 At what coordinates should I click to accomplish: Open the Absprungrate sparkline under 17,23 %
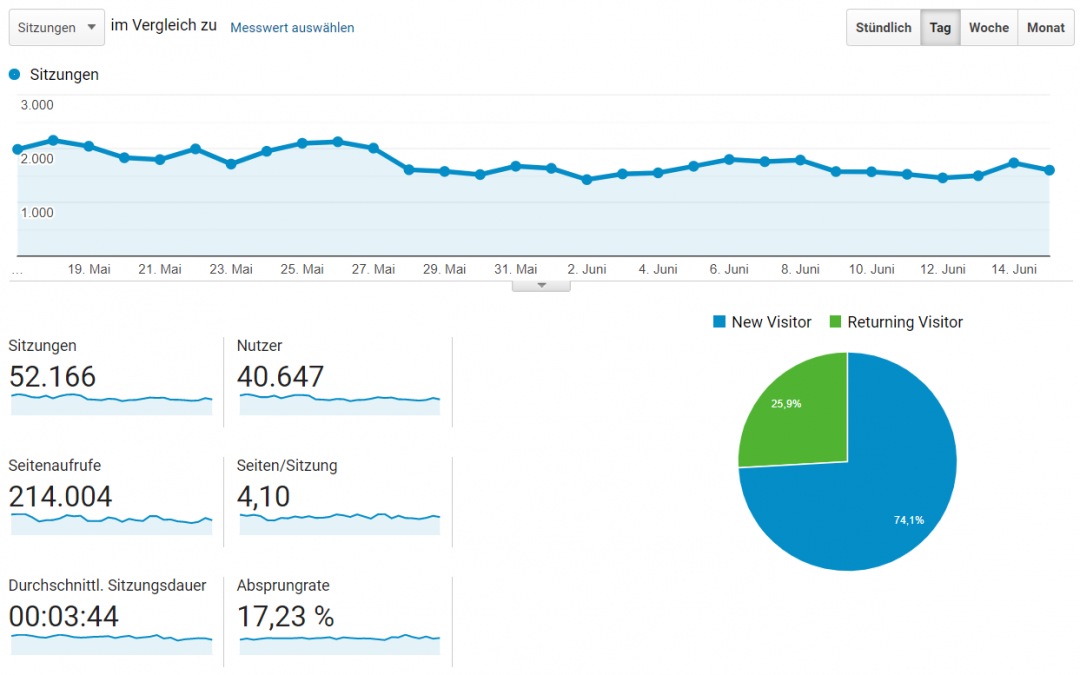coord(339,643)
